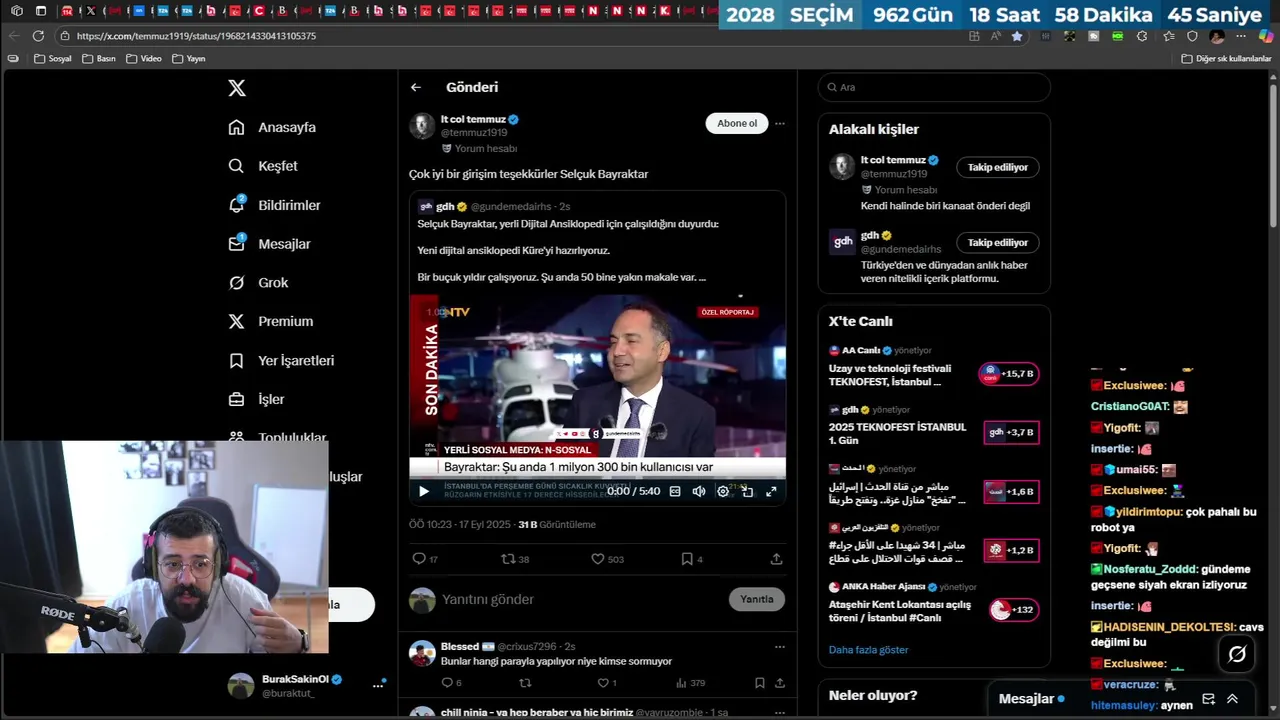Screen dimensions: 1280x720
Task: Open the Sosyal bookmarks folder
Action: pos(53,59)
